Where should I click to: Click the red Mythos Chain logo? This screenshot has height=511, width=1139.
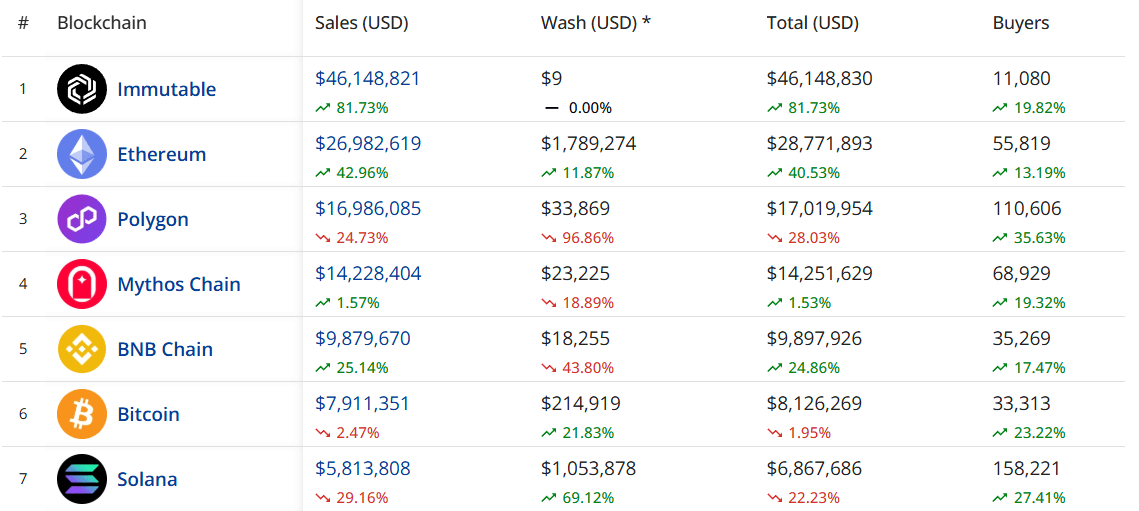(81, 284)
